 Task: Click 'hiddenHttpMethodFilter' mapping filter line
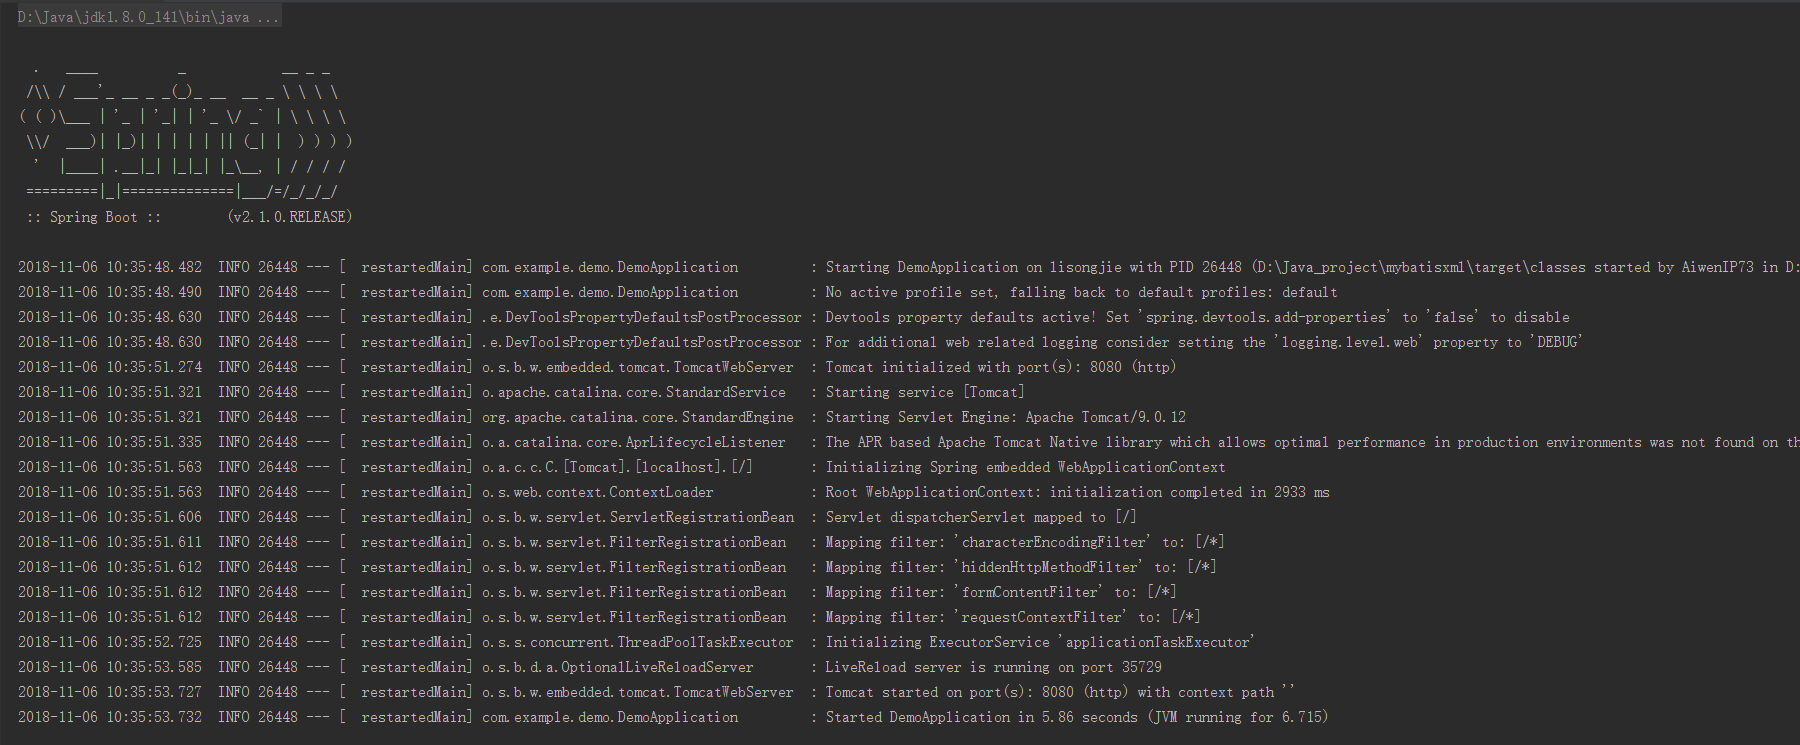(1021, 567)
